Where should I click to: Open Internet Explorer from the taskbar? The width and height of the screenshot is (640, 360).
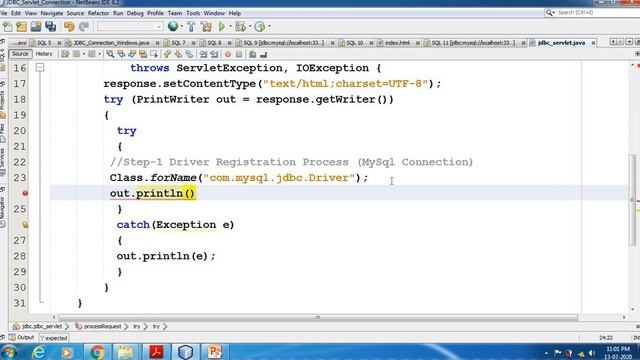coord(39,352)
